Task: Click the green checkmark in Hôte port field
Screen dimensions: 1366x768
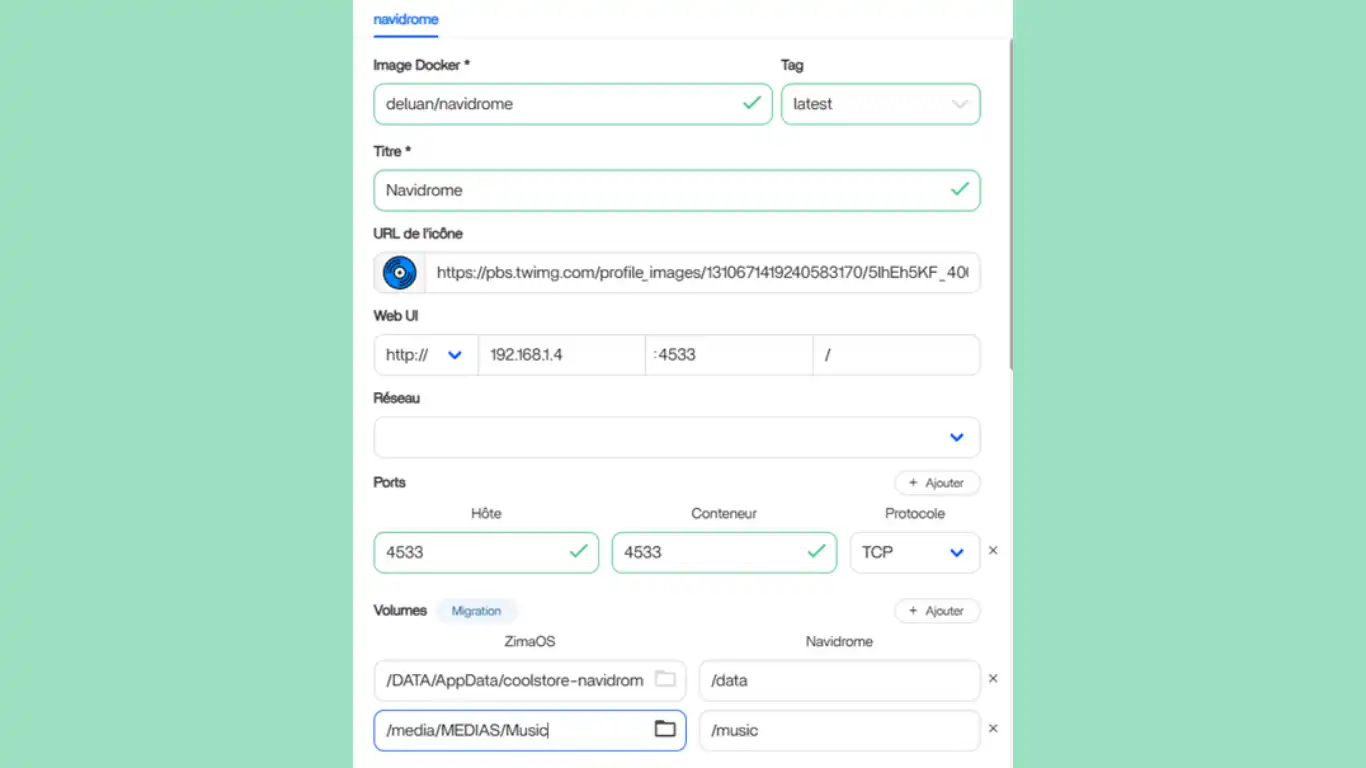Action: click(x=578, y=551)
